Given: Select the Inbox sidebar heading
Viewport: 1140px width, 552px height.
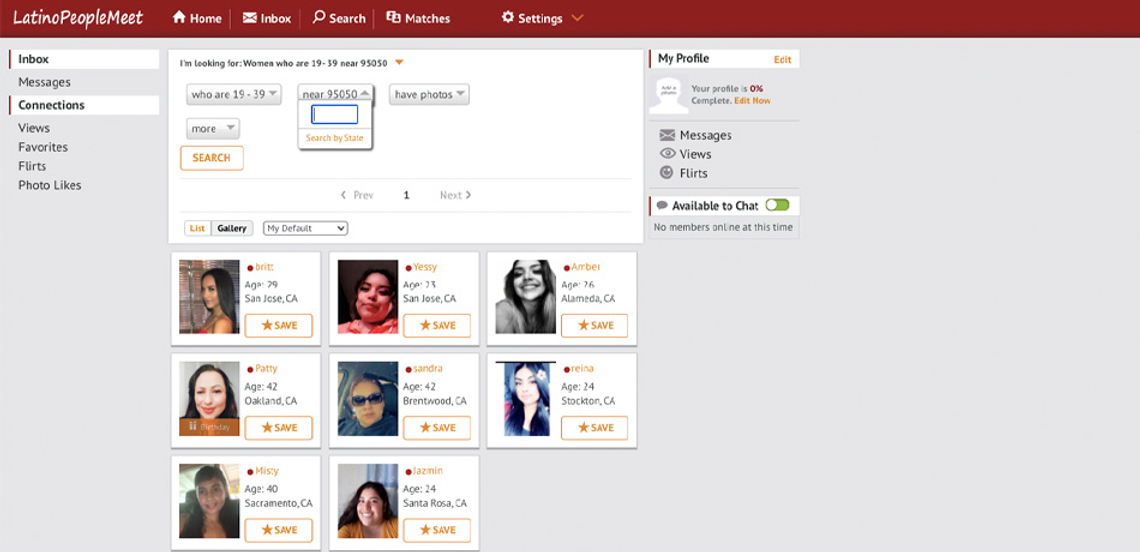Looking at the screenshot, I should 84,60.
